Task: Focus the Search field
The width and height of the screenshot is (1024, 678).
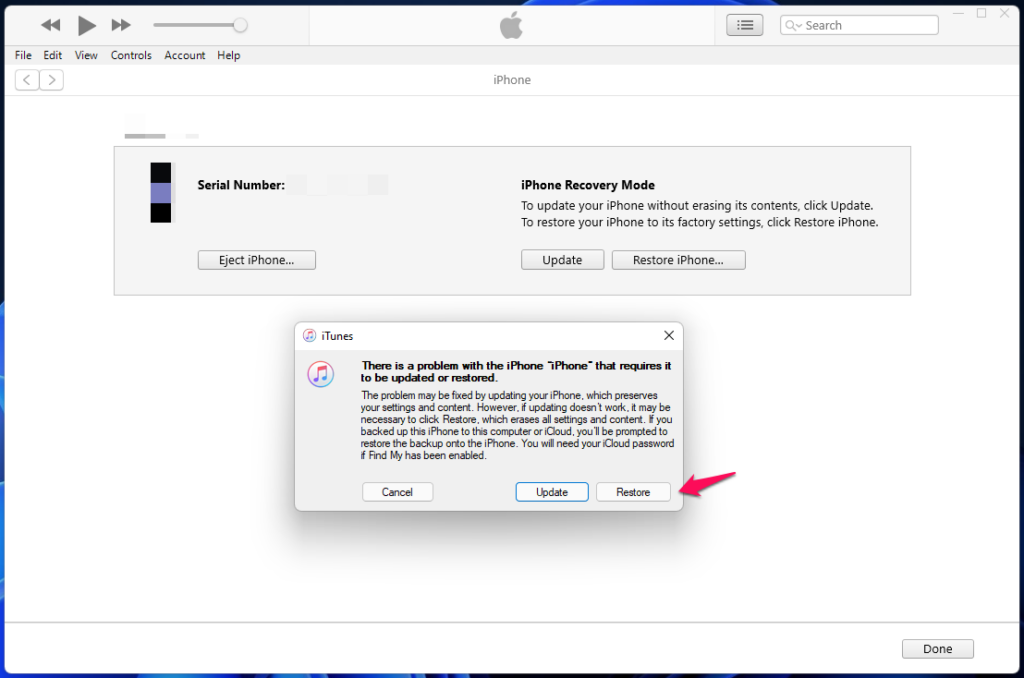Action: (x=859, y=25)
